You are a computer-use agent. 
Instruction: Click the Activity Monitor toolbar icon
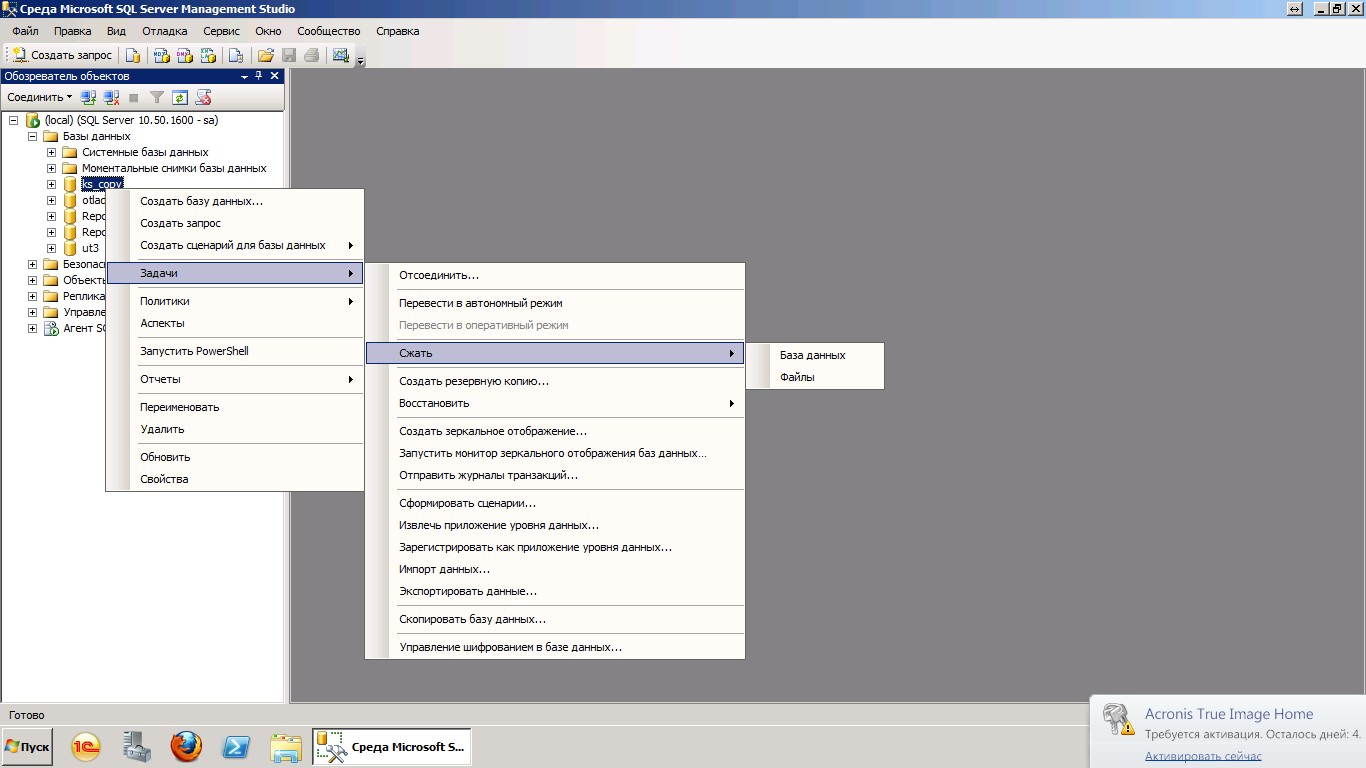tap(341, 55)
